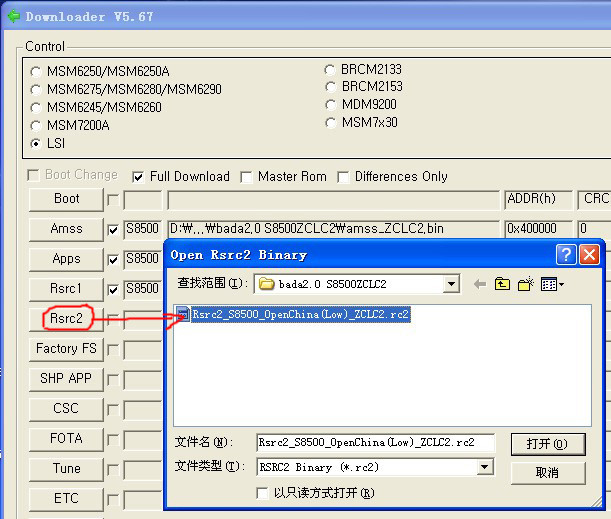Choose the MDM9200 radio option

pos(330,105)
